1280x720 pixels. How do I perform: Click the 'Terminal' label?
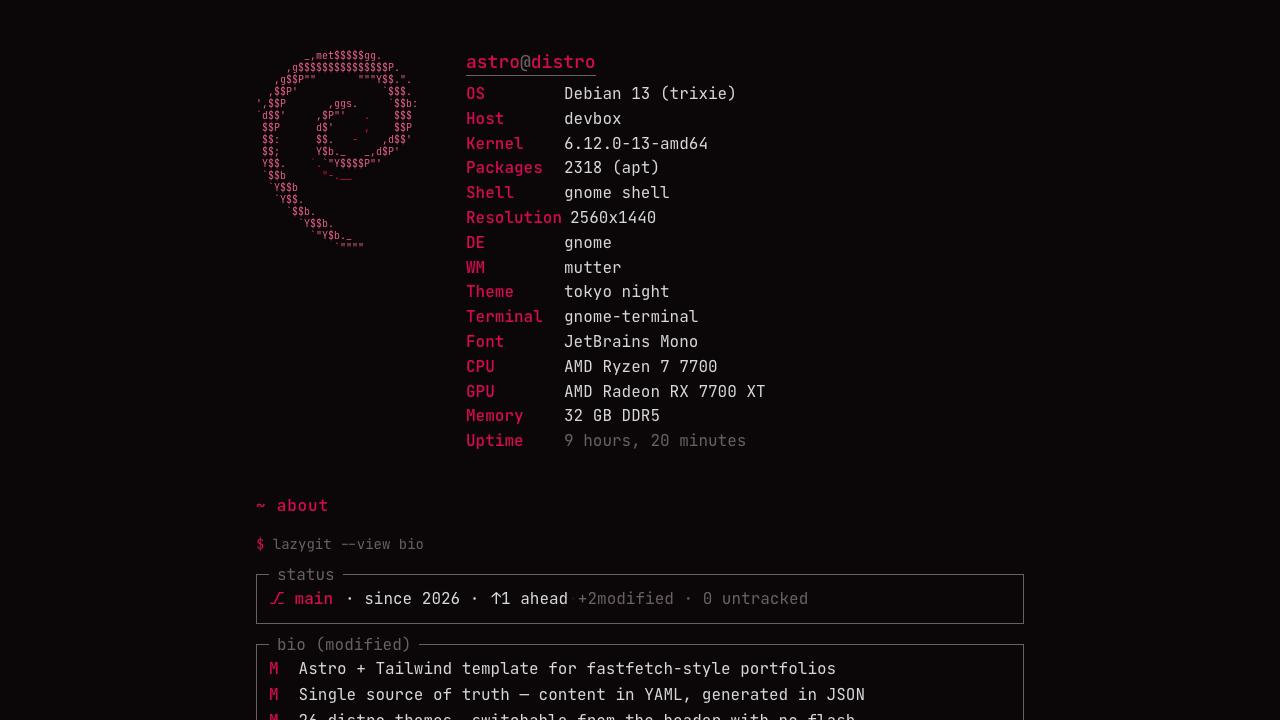point(504,317)
